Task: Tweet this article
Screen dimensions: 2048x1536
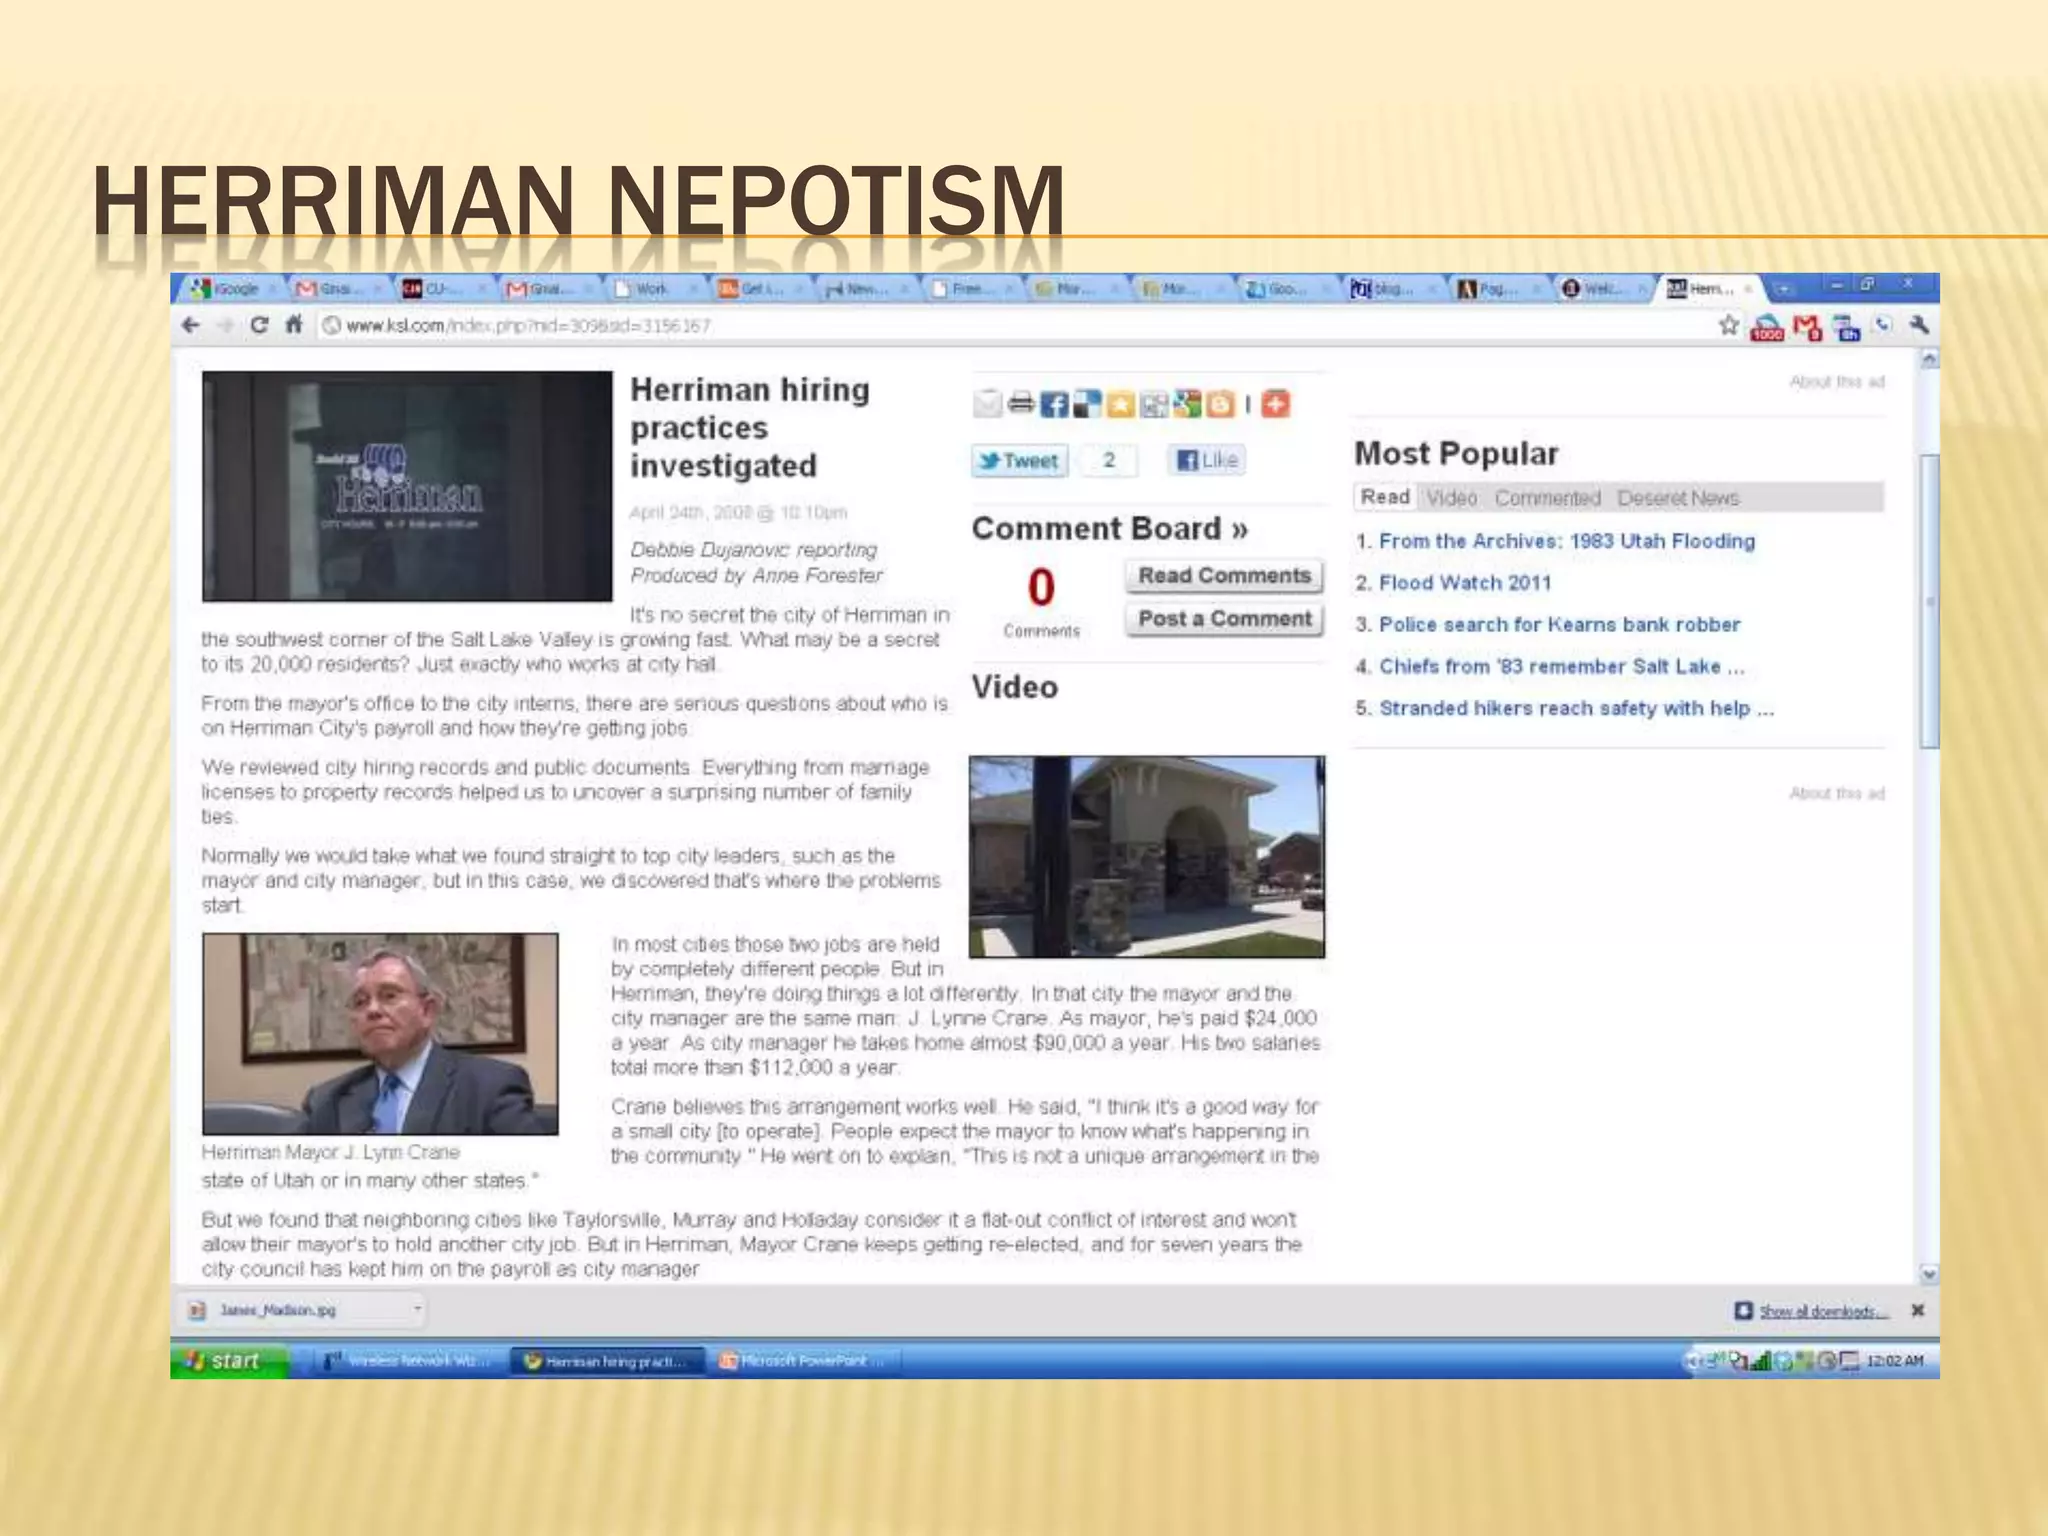Action: [1019, 461]
